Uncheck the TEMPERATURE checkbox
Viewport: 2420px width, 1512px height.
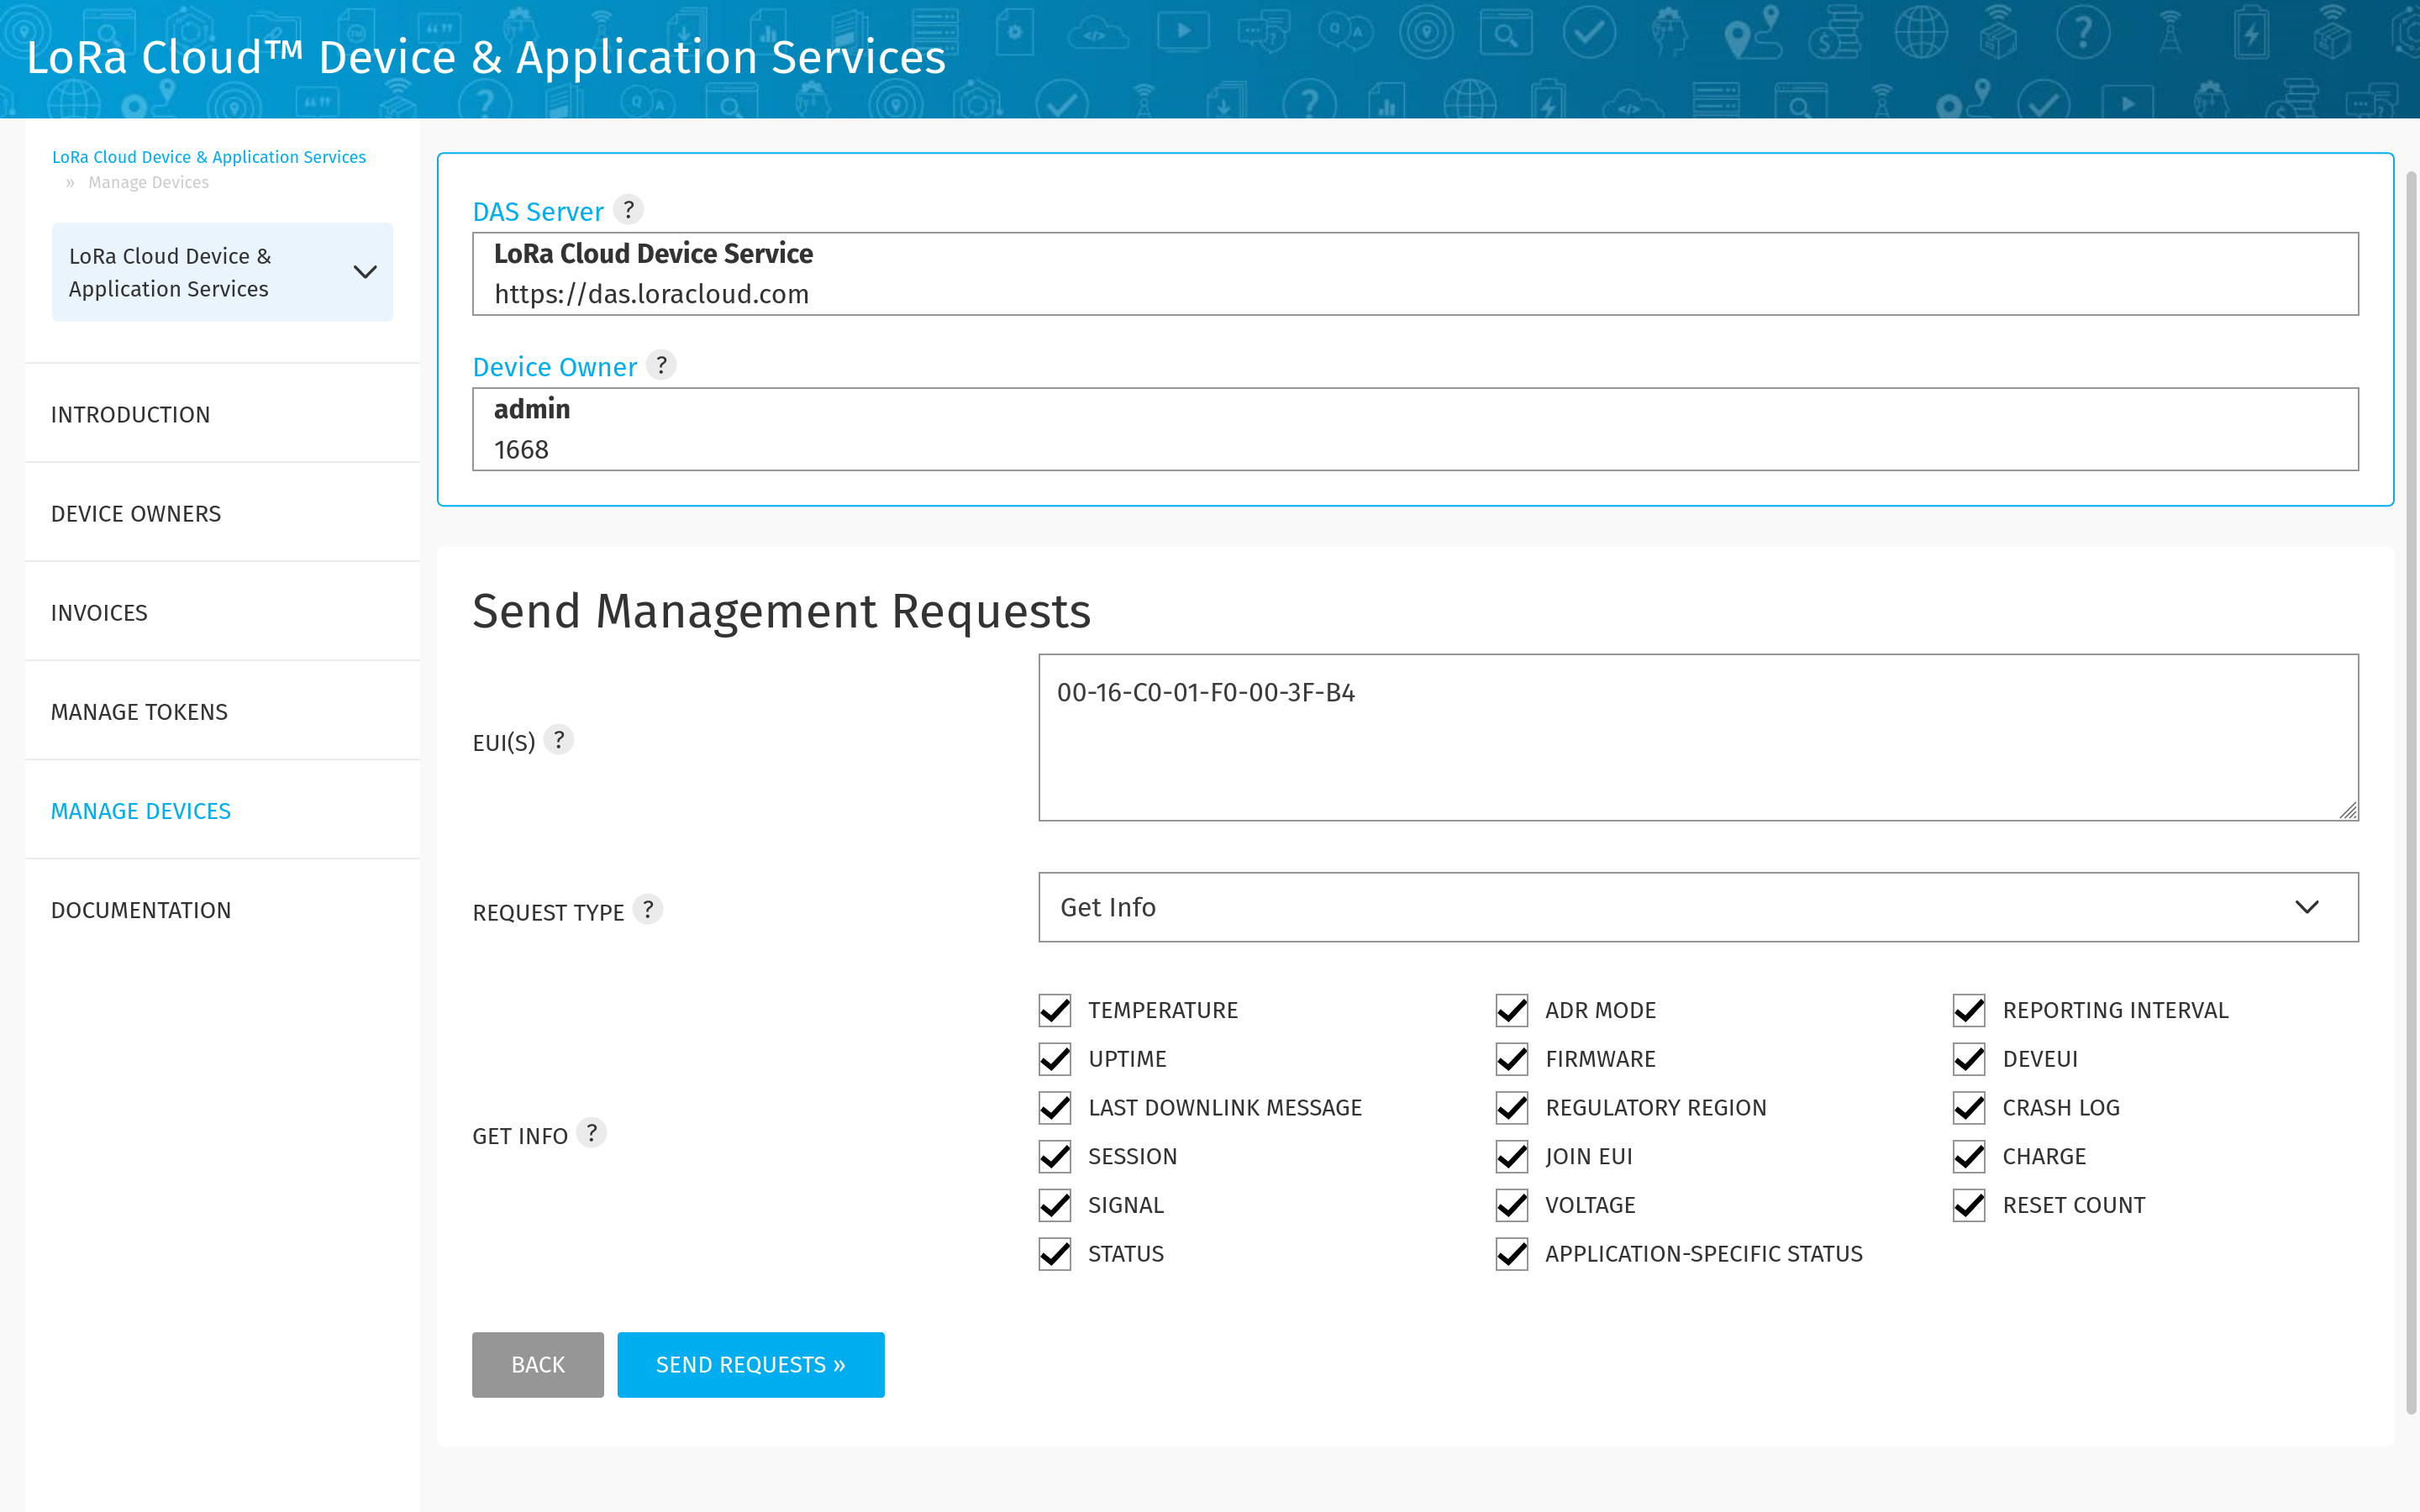click(1055, 1010)
